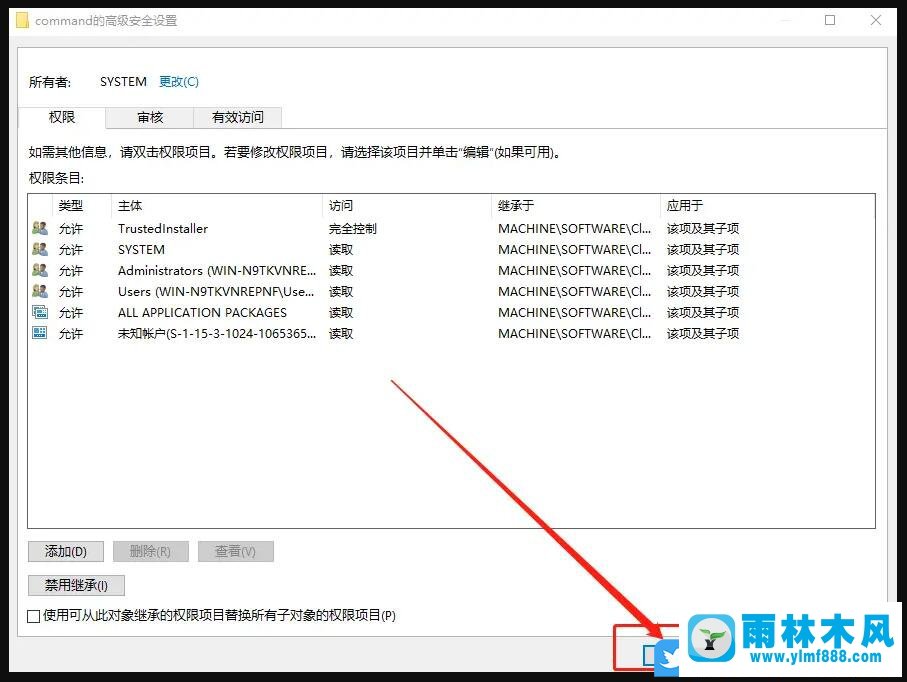
Task: Tick the 替换所有子对象的权限项目 checkbox
Action: 34,616
